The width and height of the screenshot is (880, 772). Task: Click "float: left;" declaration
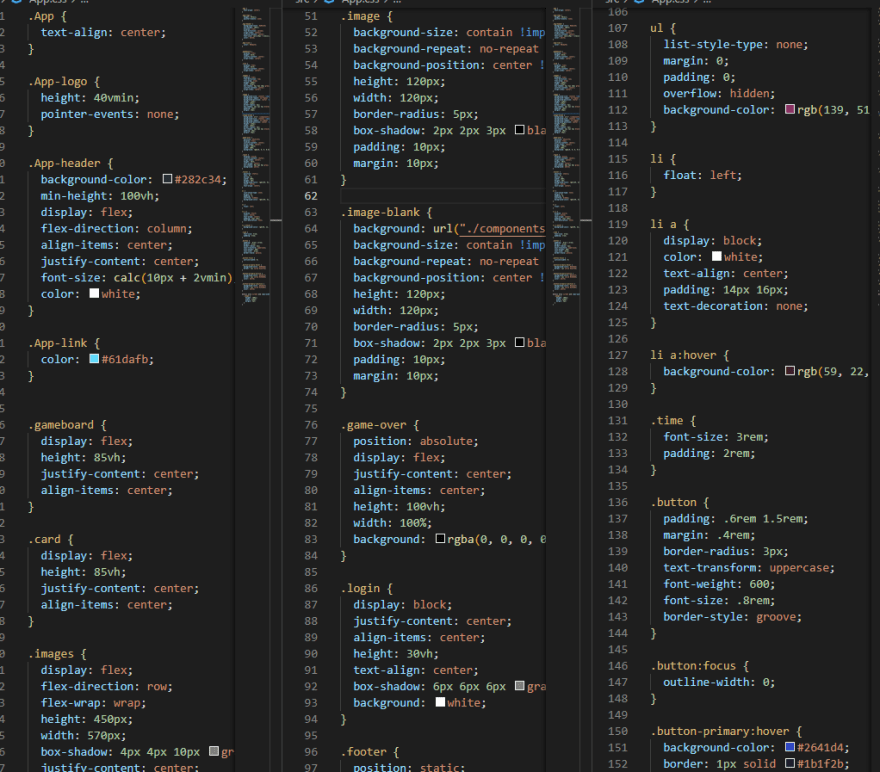703,175
